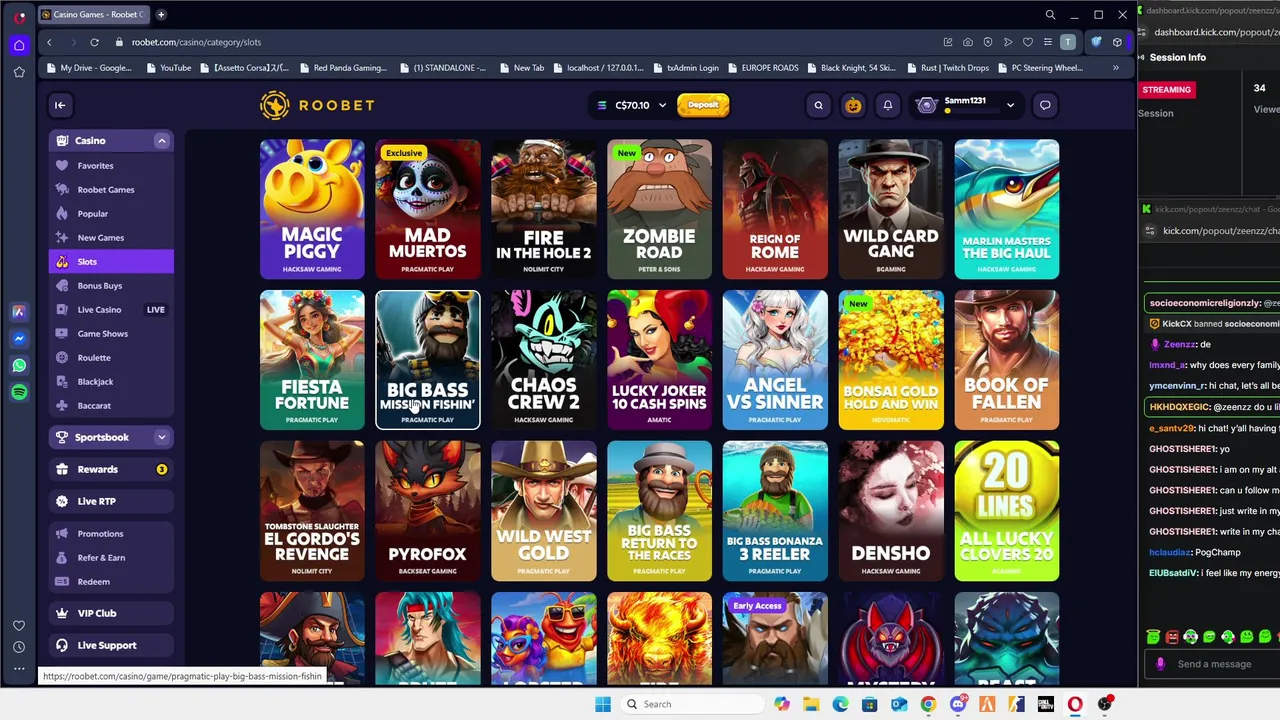Open Live Casino category
Screen dimensions: 1280x720
tap(111, 309)
